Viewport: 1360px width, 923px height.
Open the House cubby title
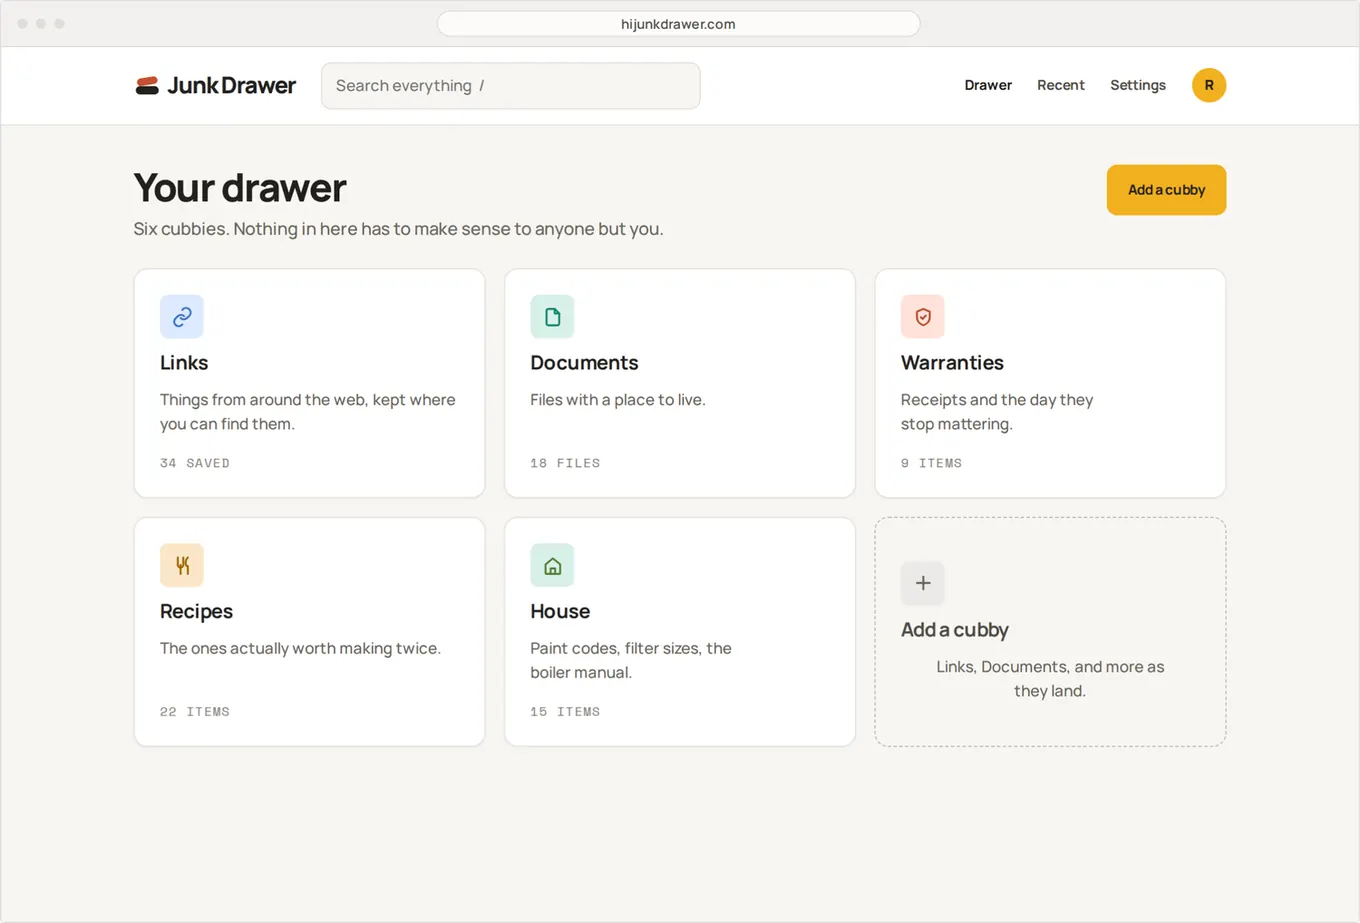tap(560, 611)
